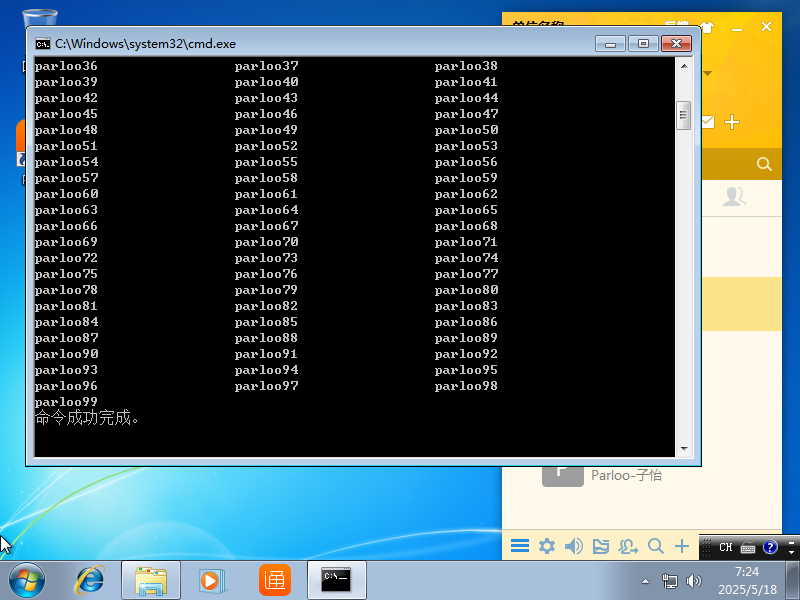Image resolution: width=800 pixels, height=600 pixels.
Task: Open the volume tray icon
Action: point(694,581)
